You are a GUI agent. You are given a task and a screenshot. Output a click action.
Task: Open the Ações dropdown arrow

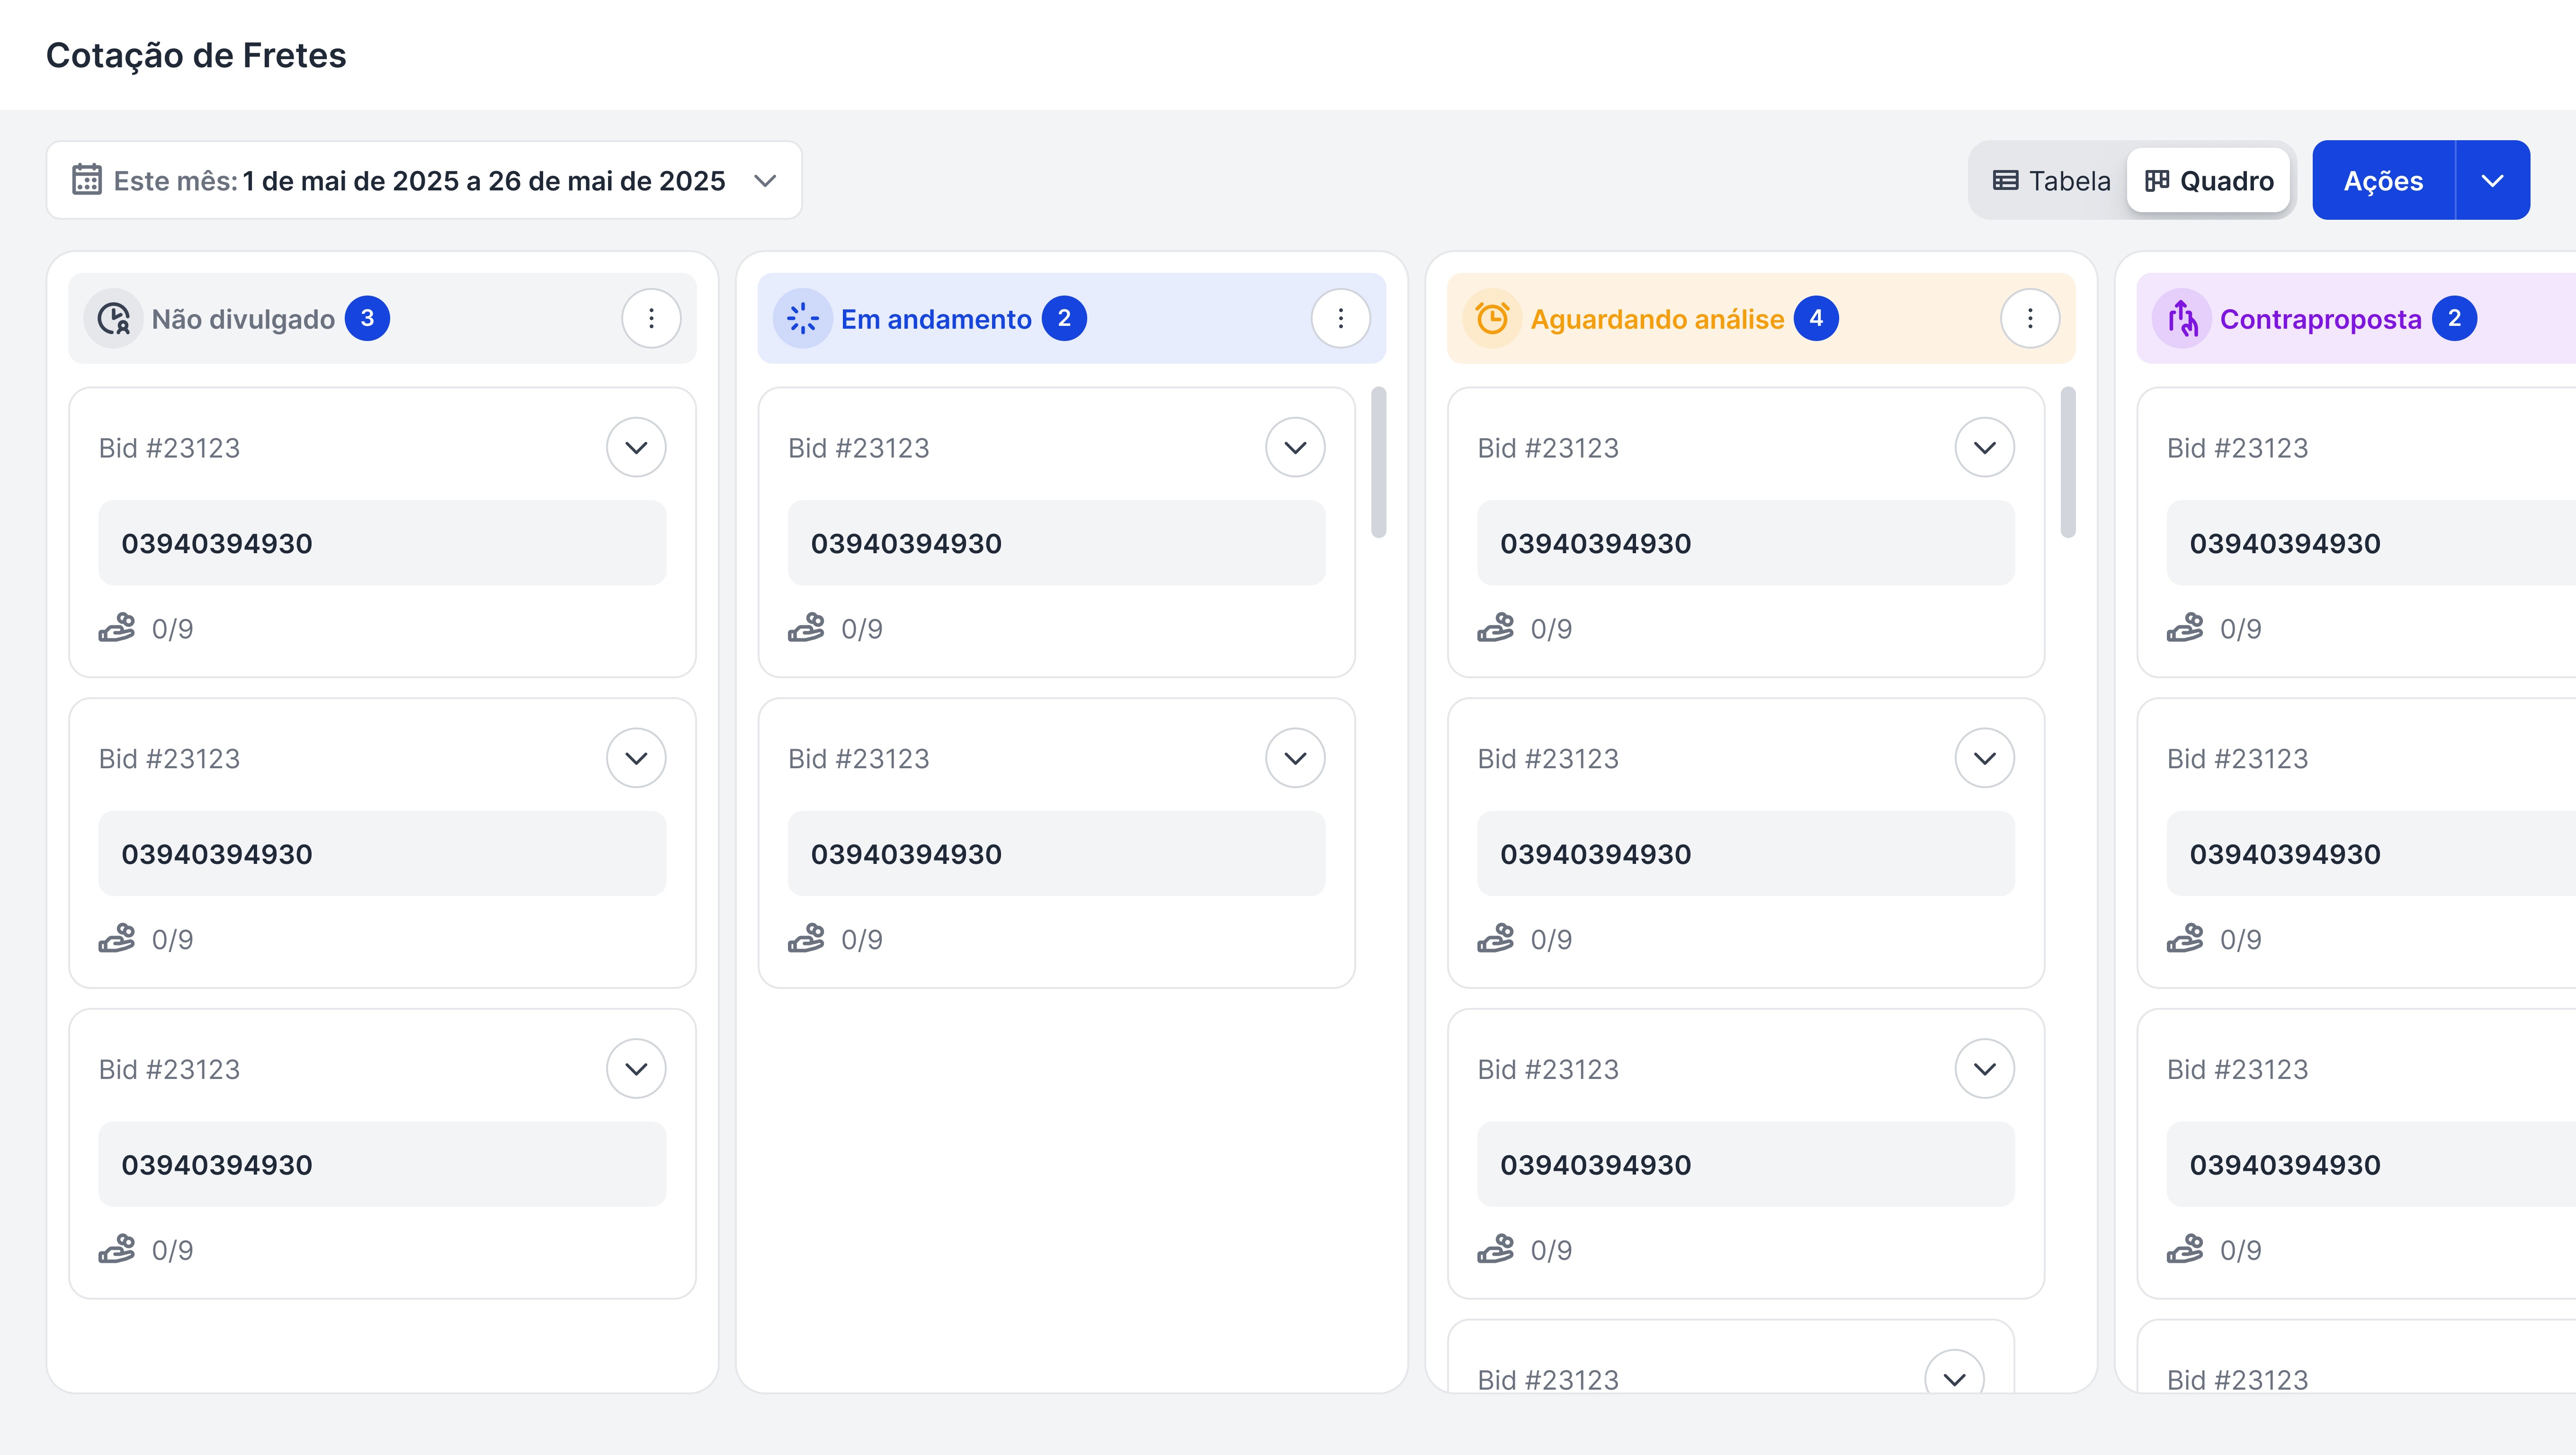[x=2492, y=181]
